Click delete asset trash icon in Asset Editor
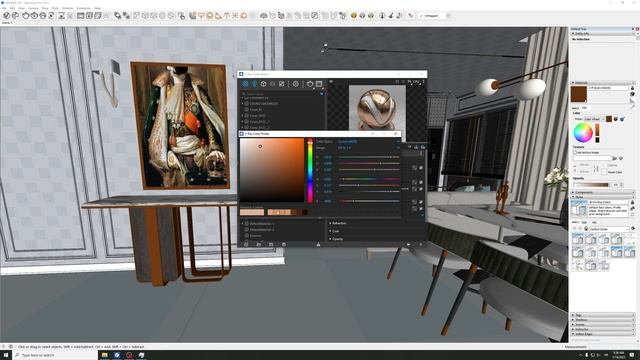Screen dimensions: 640x360 [x=284, y=244]
